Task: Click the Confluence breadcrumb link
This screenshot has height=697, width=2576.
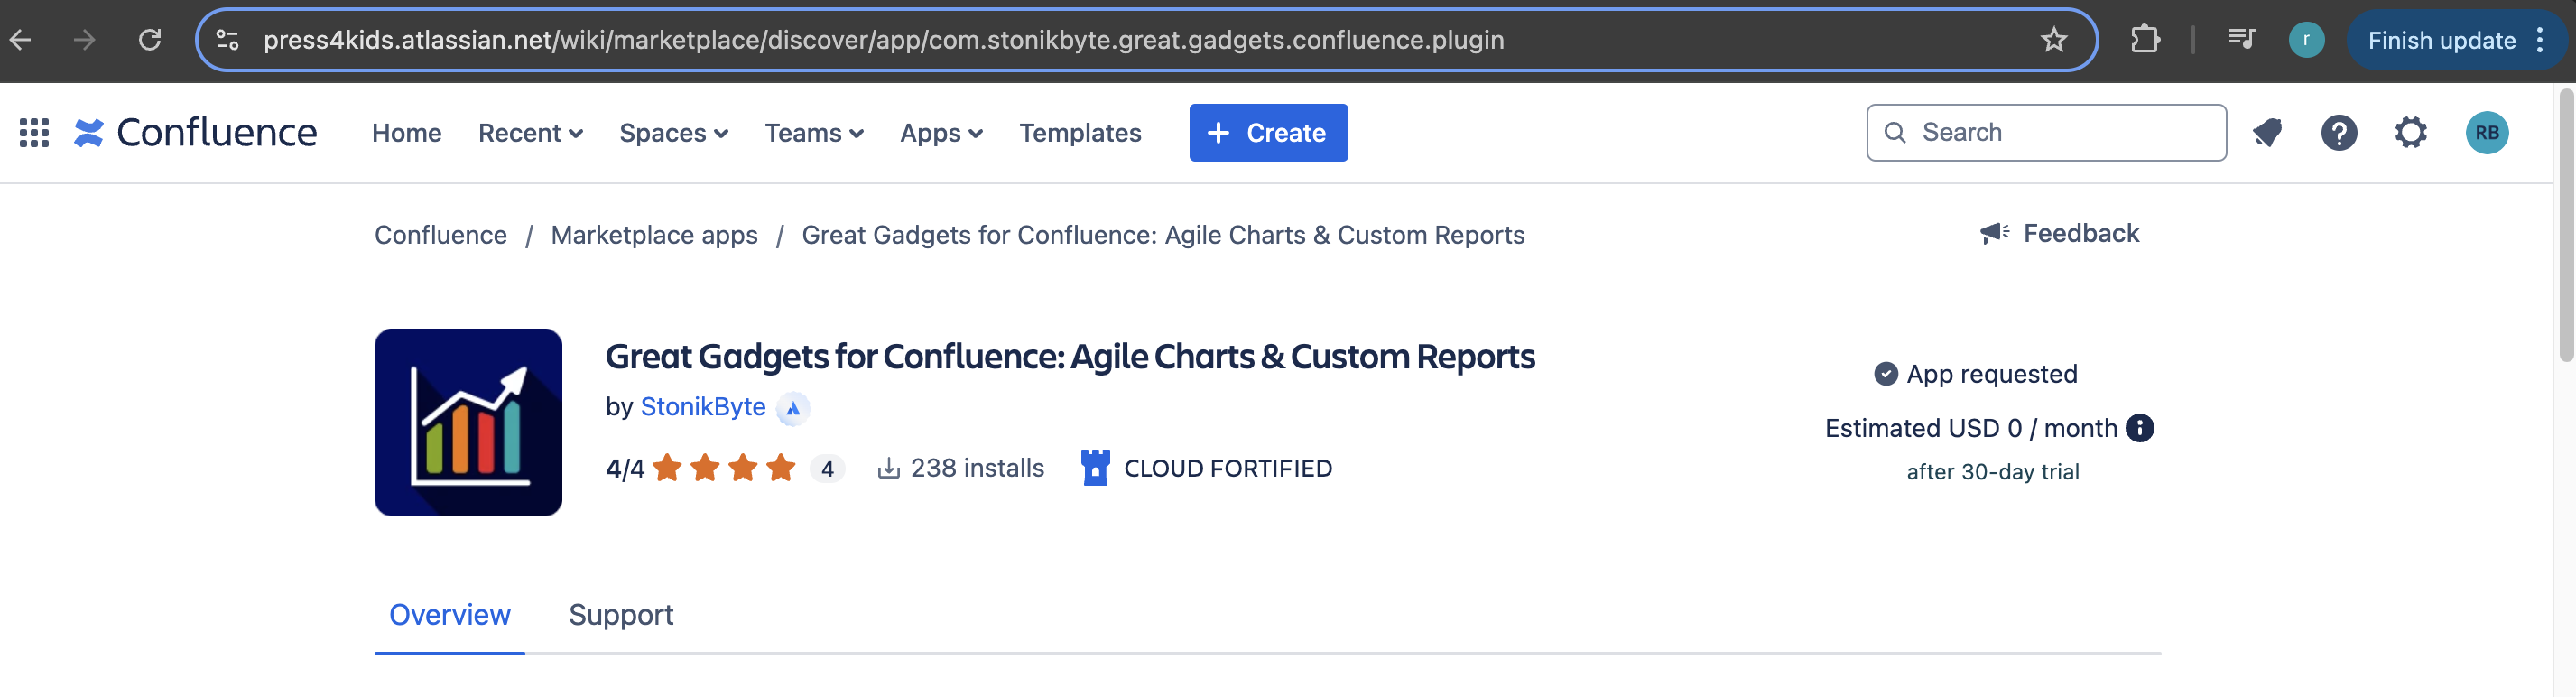Action: (440, 235)
